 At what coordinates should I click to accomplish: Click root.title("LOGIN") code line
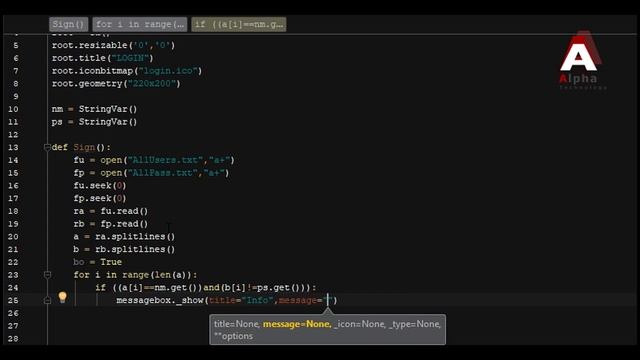[102, 58]
